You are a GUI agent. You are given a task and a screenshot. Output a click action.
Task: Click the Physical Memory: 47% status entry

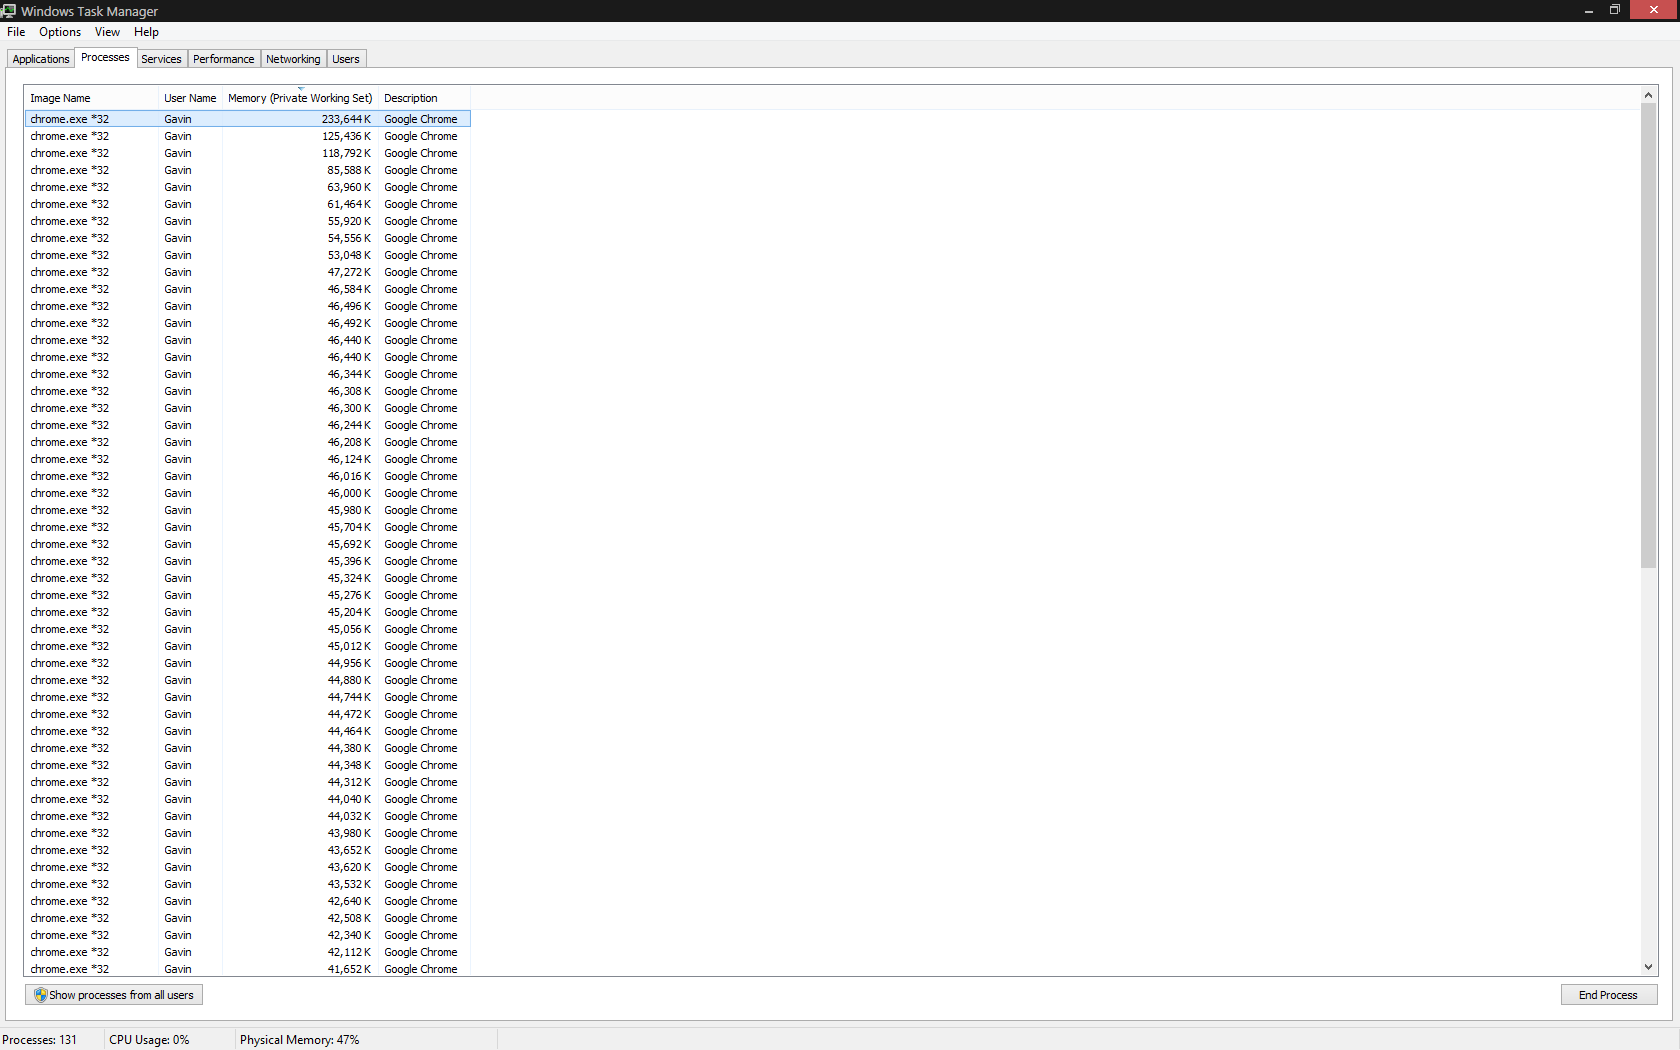(299, 1040)
